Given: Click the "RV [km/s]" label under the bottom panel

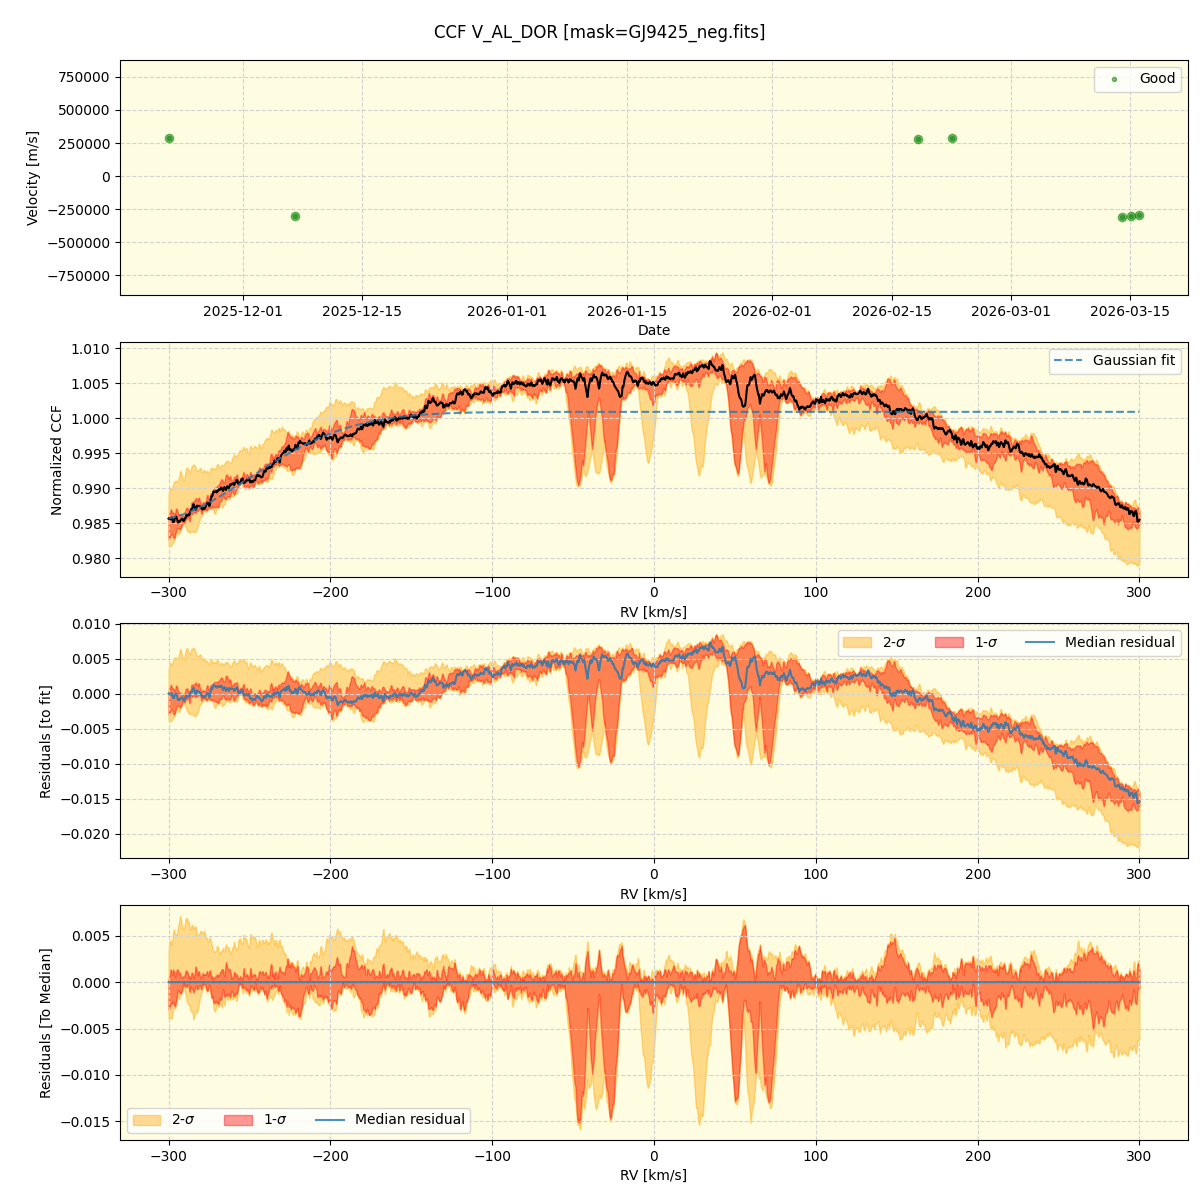Looking at the screenshot, I should 654,1175.
